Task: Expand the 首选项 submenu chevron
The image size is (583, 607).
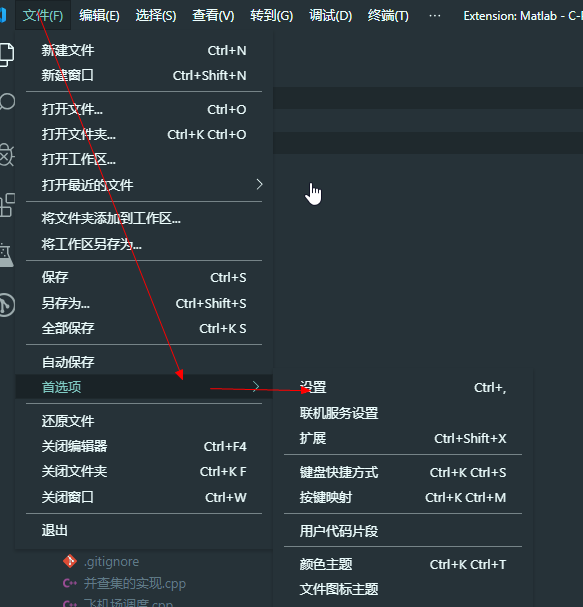Action: tap(255, 386)
